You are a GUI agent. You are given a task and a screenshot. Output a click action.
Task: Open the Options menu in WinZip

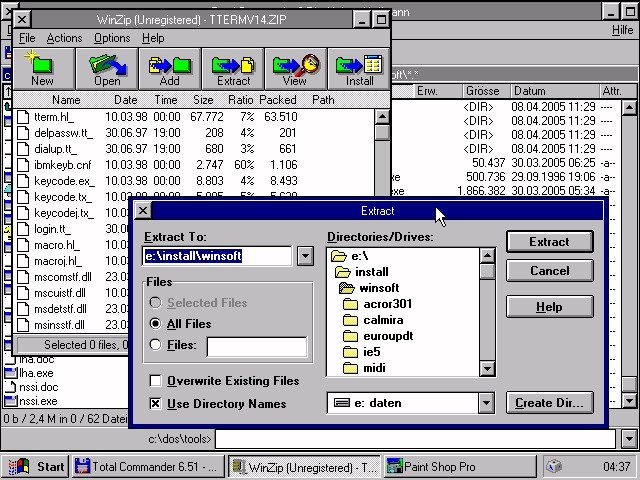pos(112,38)
